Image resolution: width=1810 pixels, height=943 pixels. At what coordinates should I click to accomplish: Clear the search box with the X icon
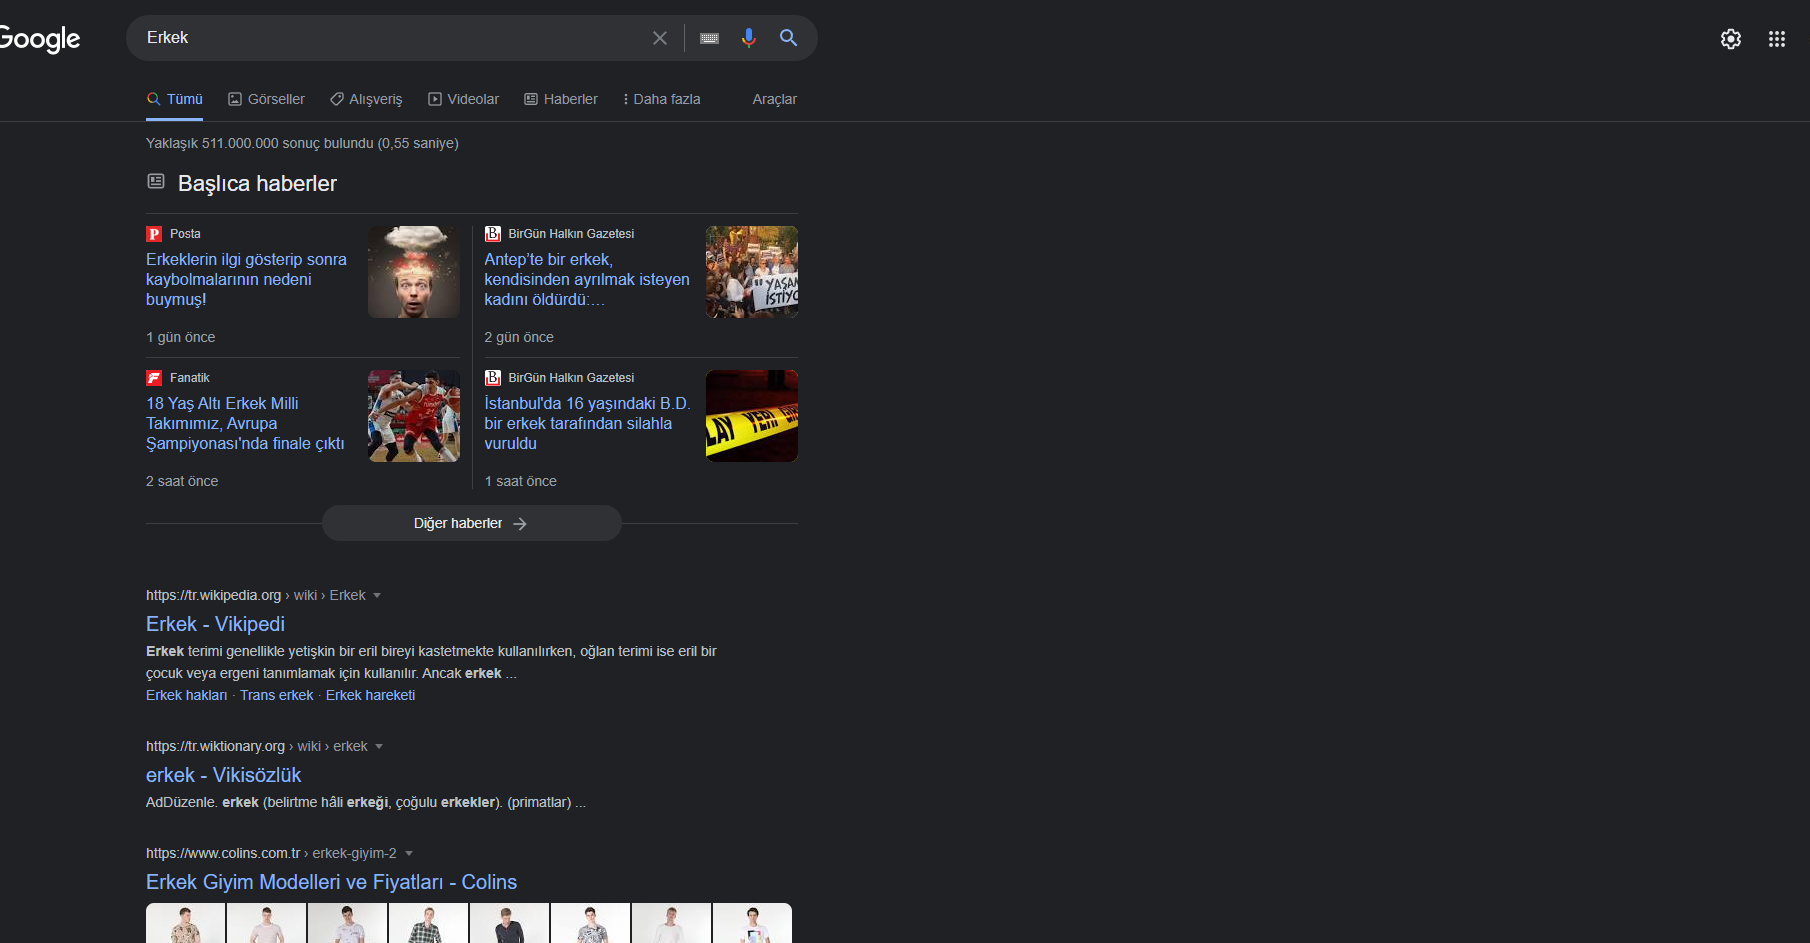[660, 38]
